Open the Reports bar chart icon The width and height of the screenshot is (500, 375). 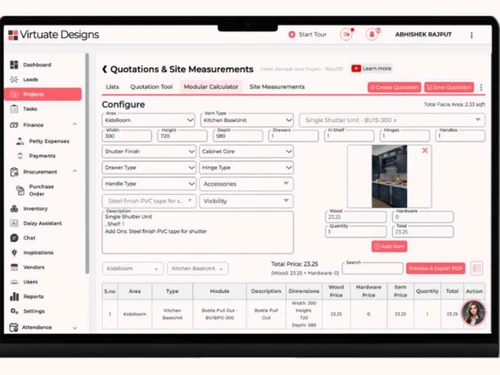point(14,296)
